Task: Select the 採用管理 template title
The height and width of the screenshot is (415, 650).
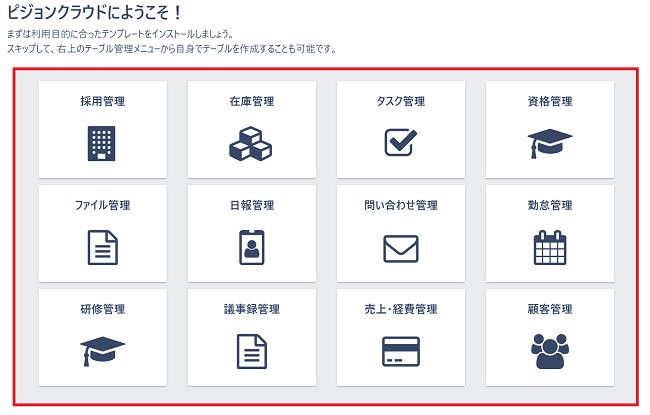Action: click(x=102, y=101)
